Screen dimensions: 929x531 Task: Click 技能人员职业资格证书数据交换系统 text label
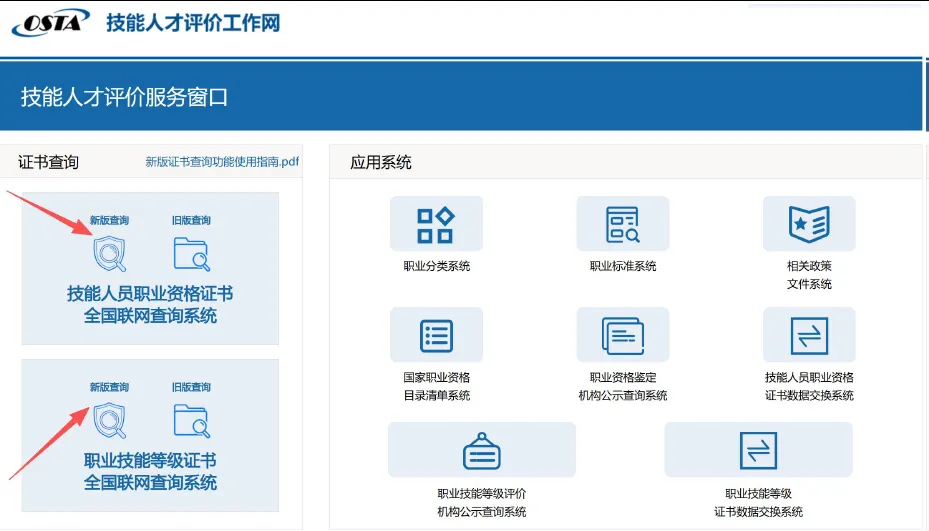[809, 386]
